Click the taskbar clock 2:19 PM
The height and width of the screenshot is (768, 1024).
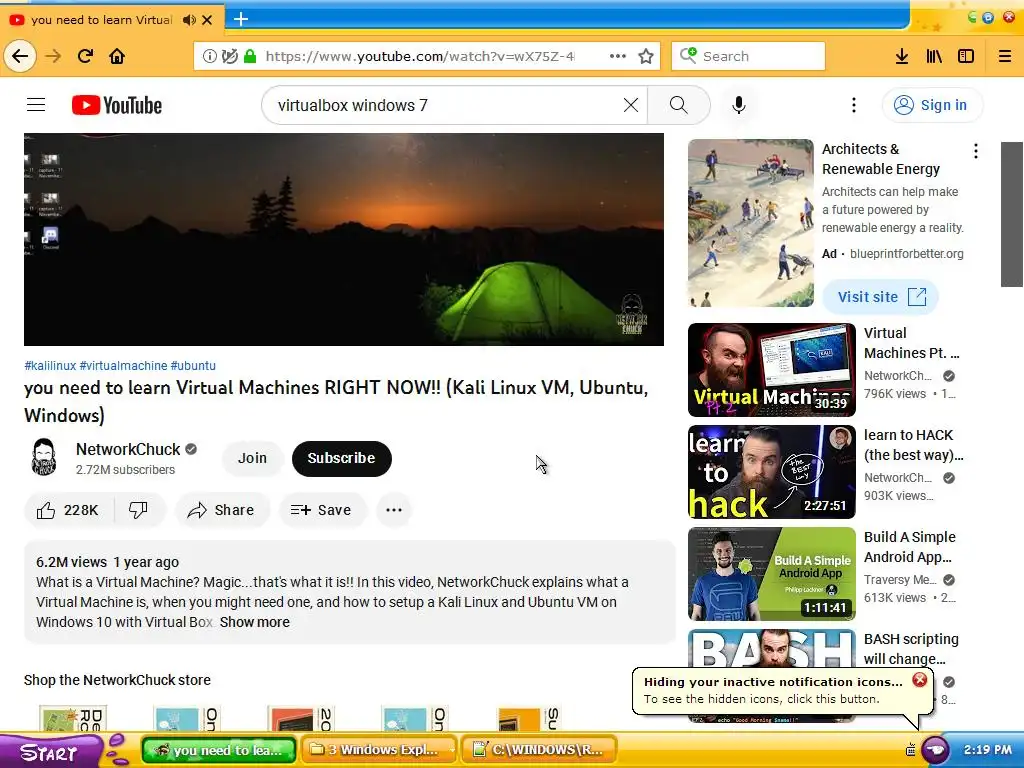[987, 750]
